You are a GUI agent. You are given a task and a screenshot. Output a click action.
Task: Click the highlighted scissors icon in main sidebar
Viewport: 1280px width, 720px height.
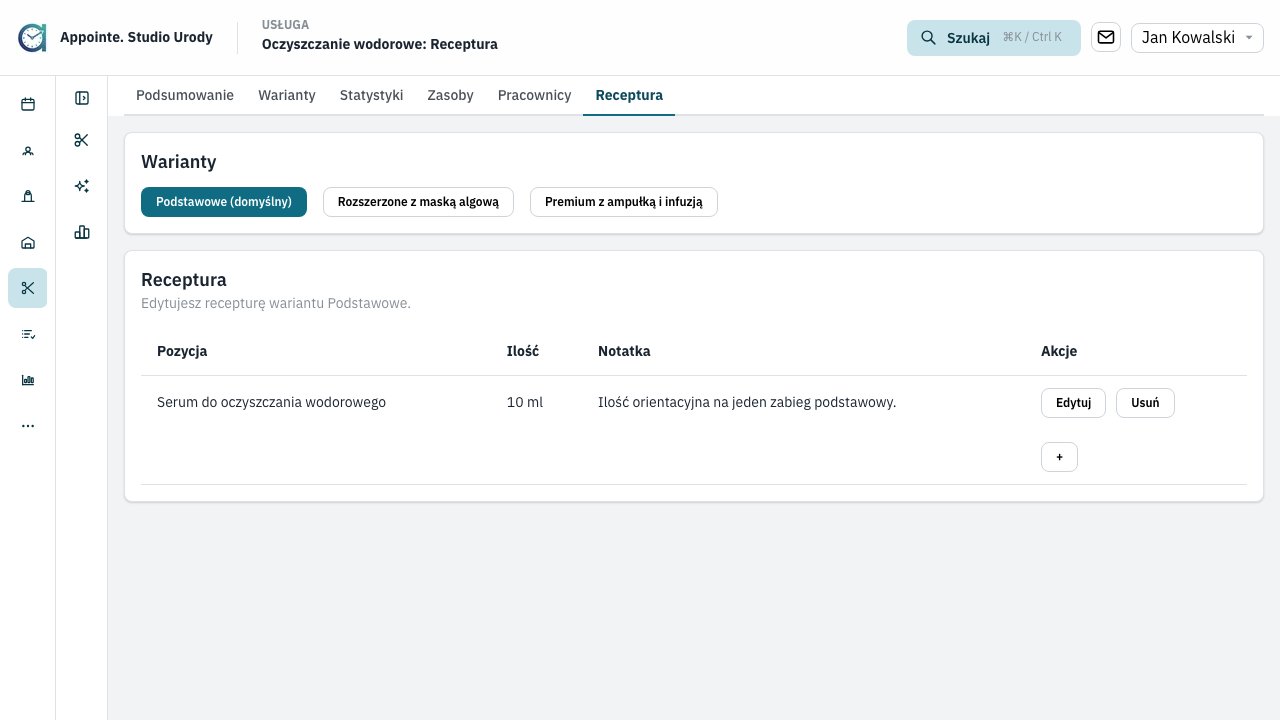point(28,288)
